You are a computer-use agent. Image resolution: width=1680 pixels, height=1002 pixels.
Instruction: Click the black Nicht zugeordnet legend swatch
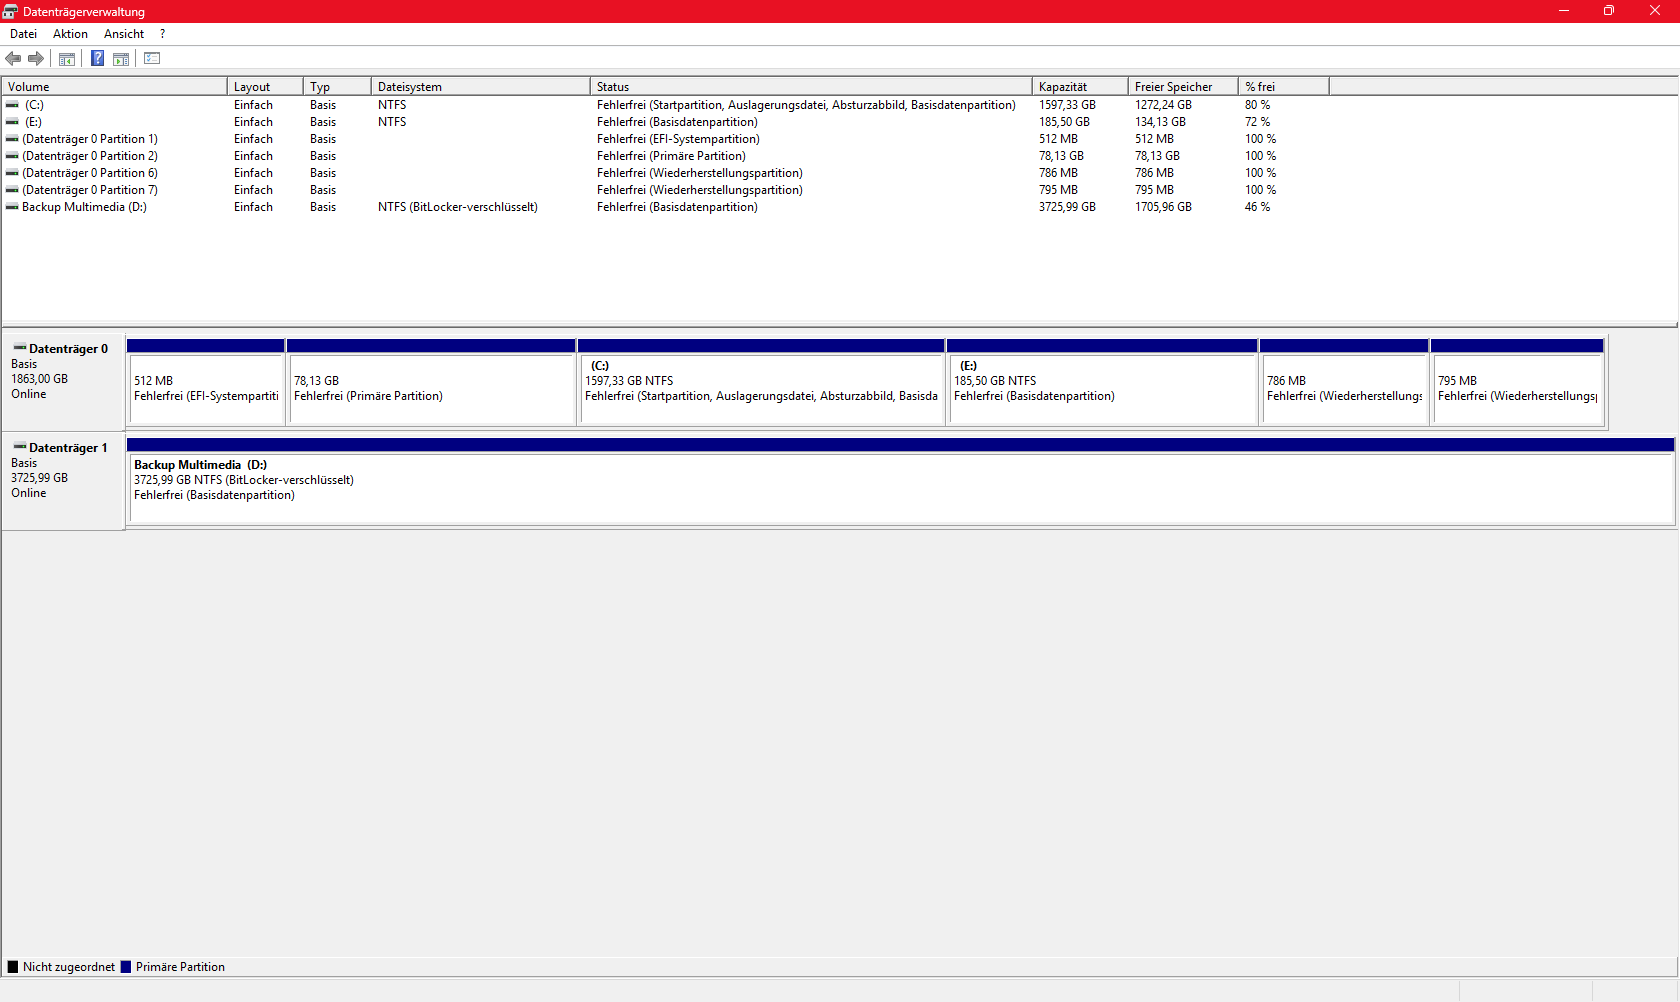(x=13, y=967)
